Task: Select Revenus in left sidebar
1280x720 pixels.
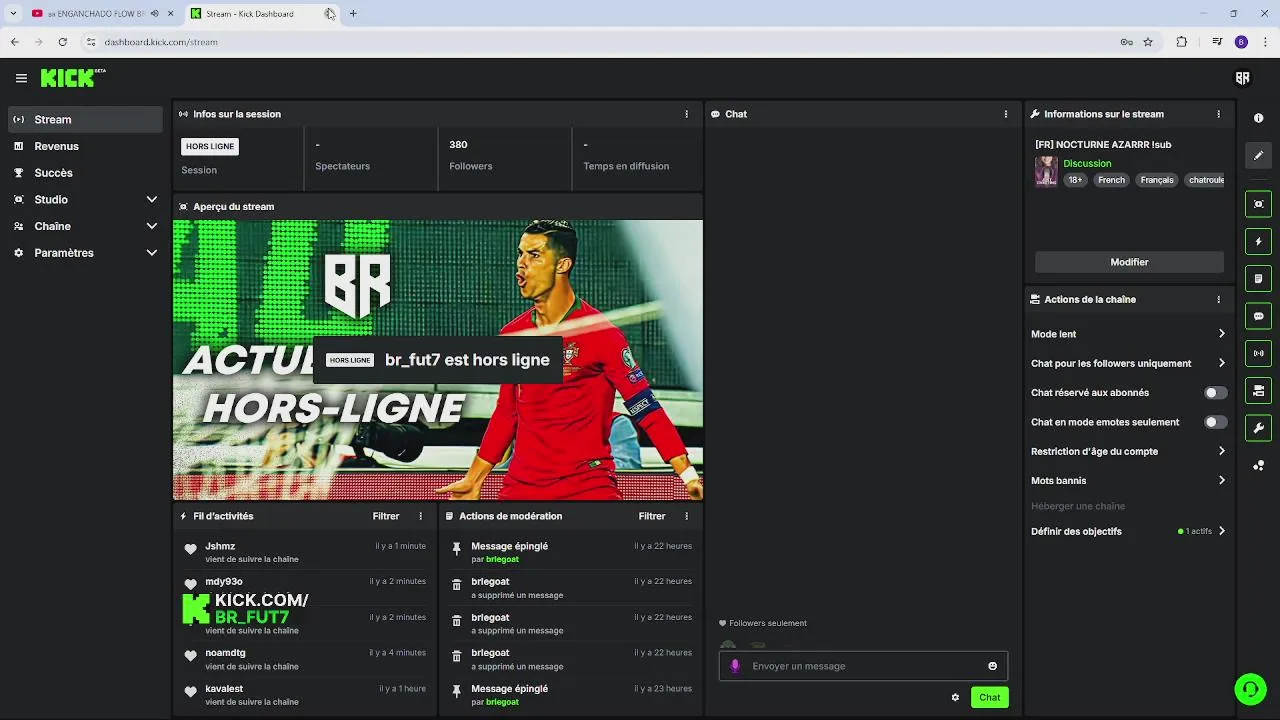Action: [x=85, y=146]
